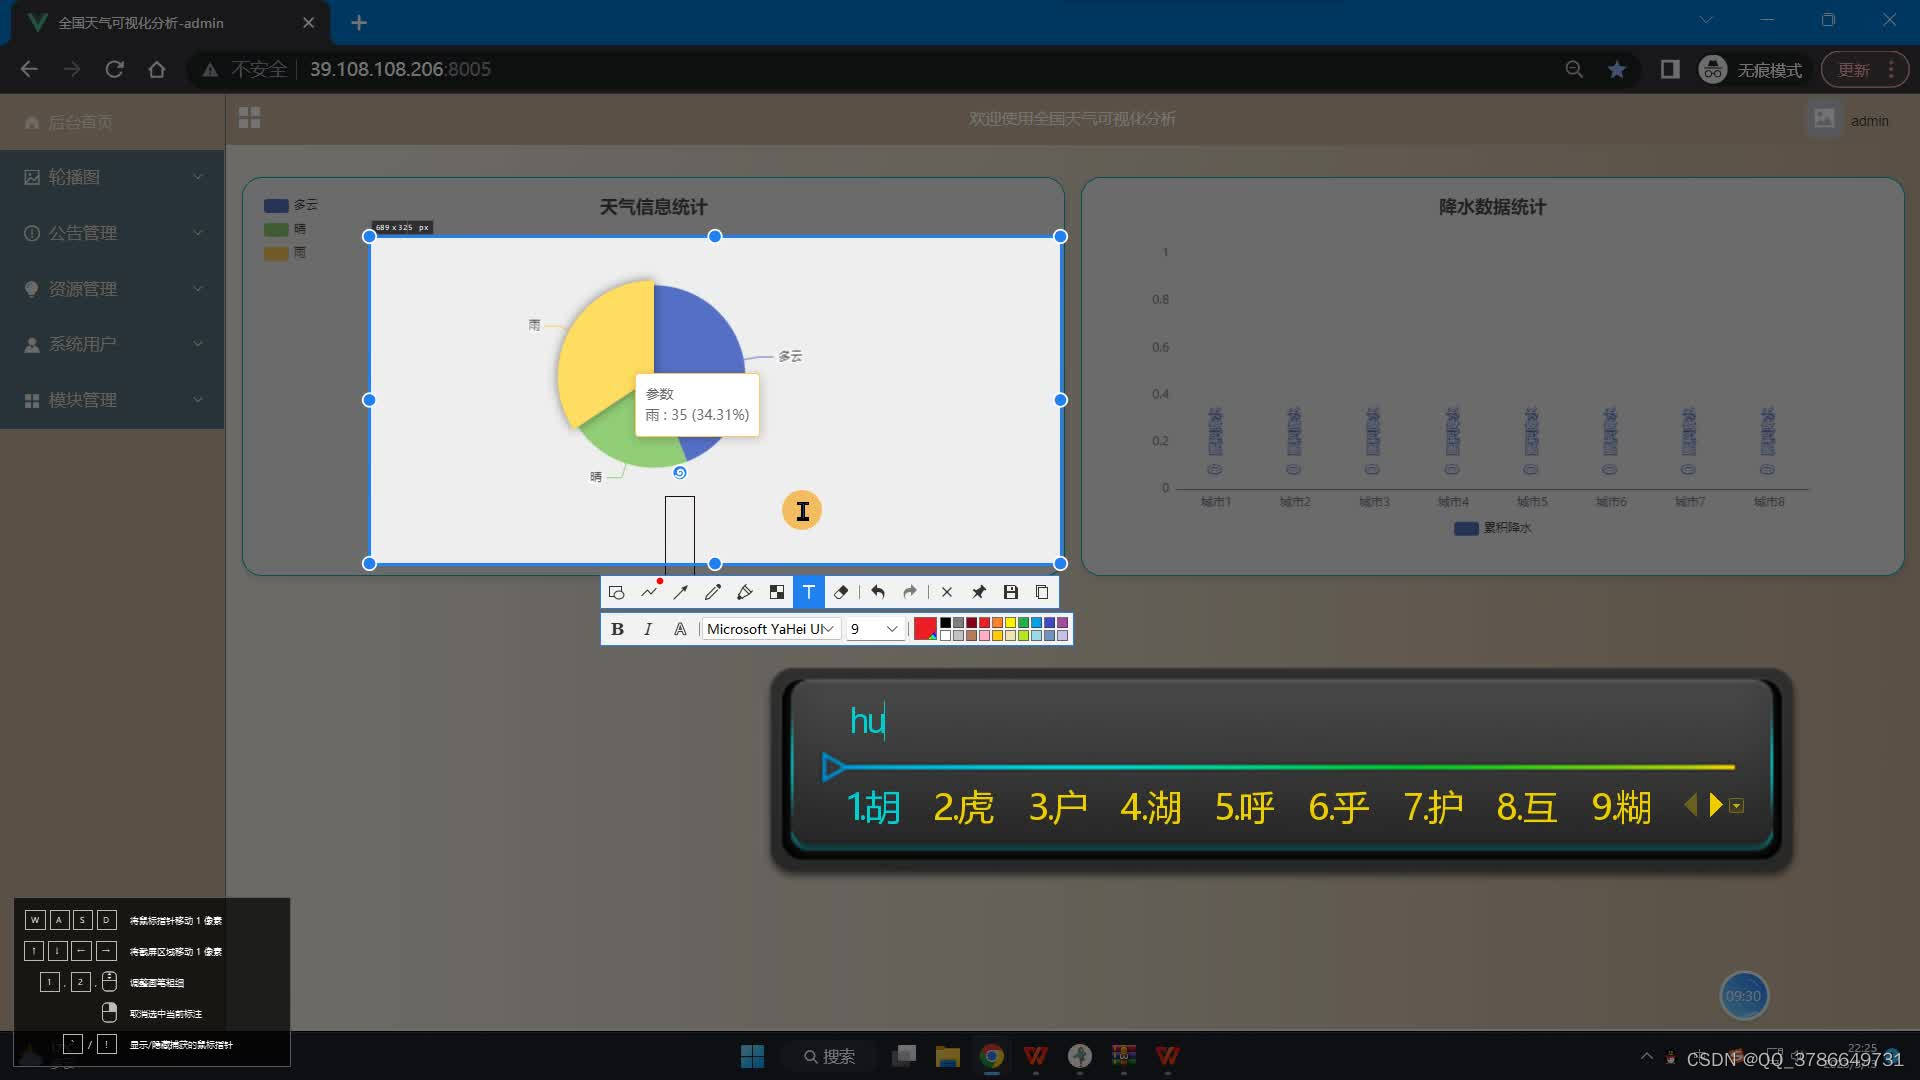This screenshot has height=1080, width=1920.
Task: Redo the annotation
Action: coord(910,592)
